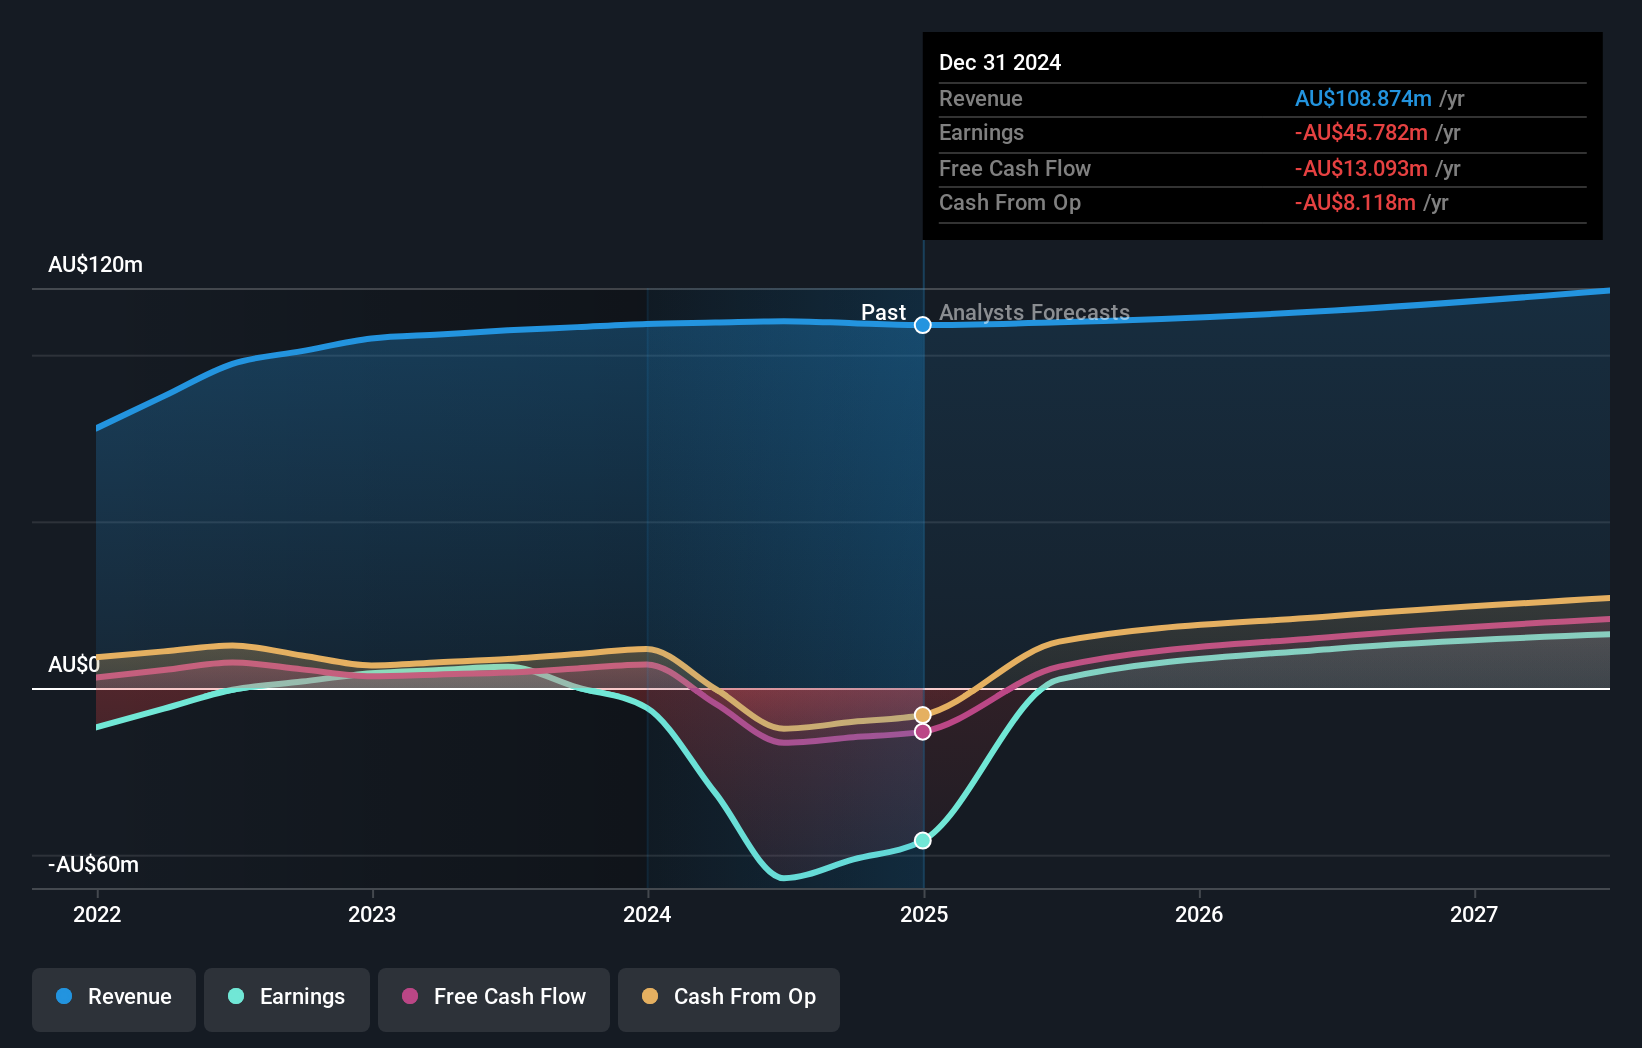The width and height of the screenshot is (1642, 1048).
Task: Click the Earnings row label in tooltip
Action: [x=982, y=133]
